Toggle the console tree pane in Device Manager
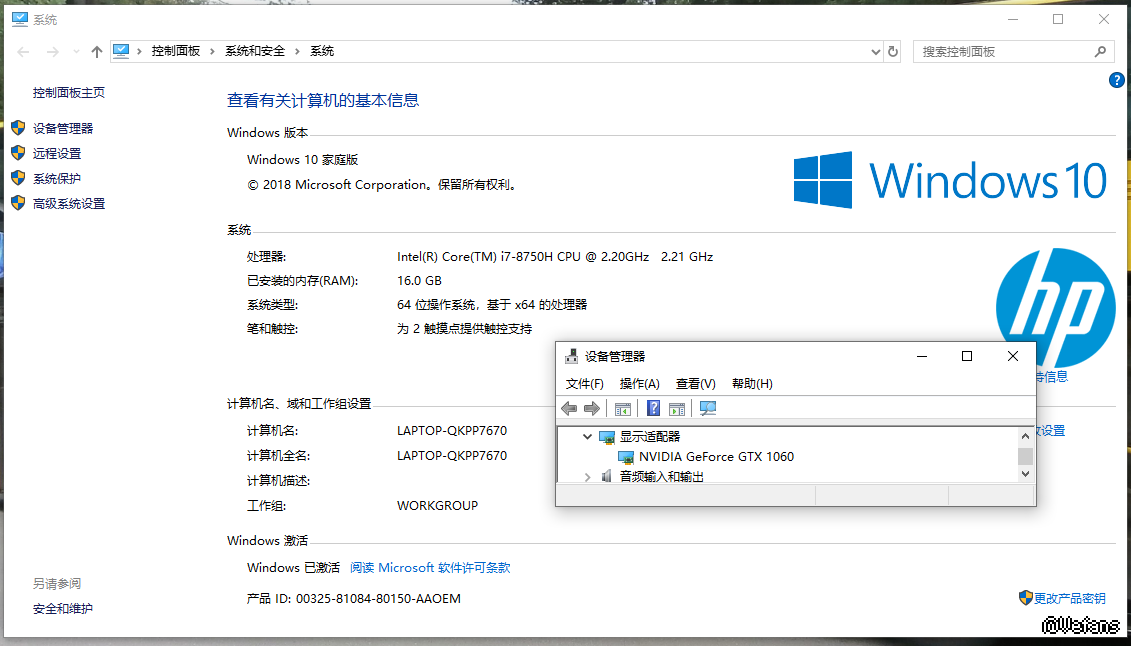This screenshot has width=1131, height=646. point(622,409)
